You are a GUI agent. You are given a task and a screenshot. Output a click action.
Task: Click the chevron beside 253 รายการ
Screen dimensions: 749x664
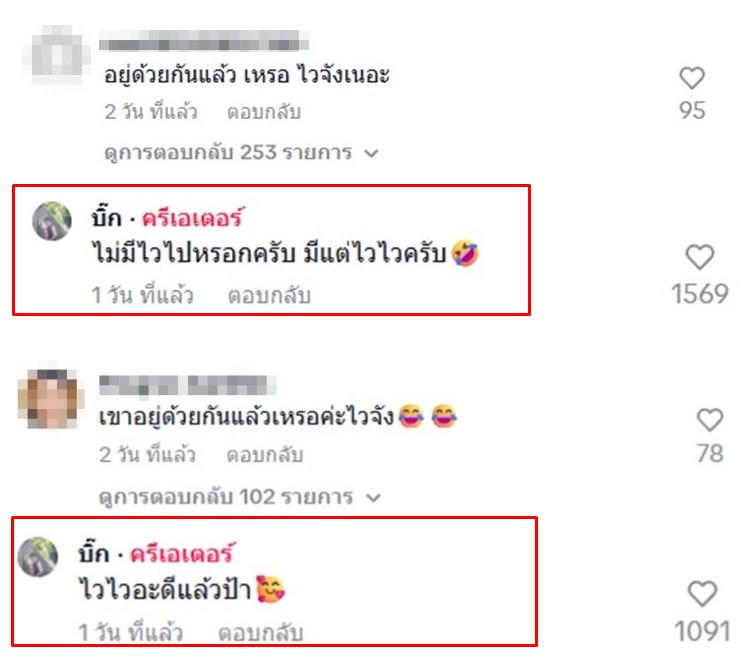pyautogui.click(x=371, y=153)
